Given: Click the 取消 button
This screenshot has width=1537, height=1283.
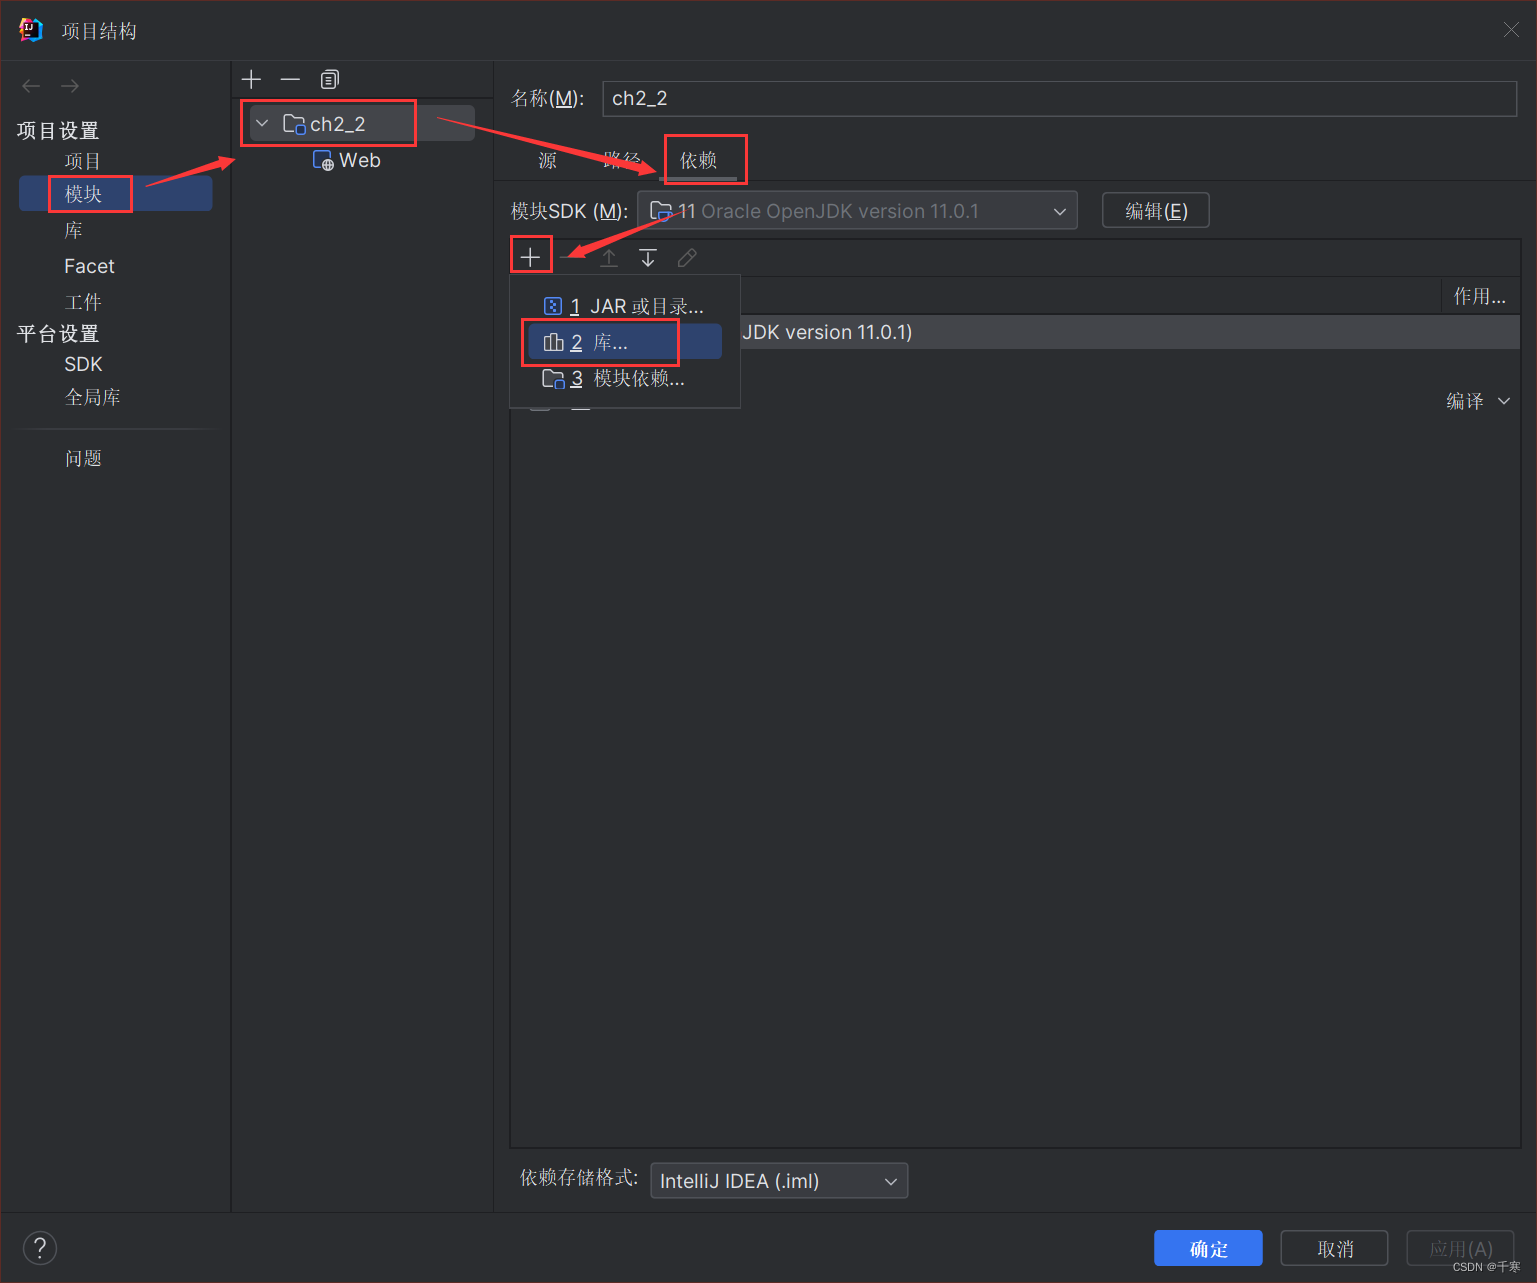Looking at the screenshot, I should click(x=1335, y=1249).
